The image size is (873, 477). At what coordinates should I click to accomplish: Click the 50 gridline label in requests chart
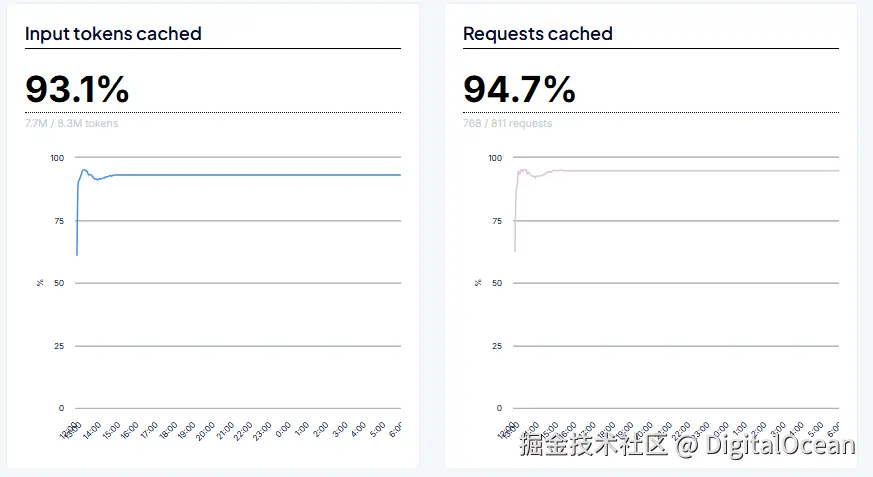497,283
